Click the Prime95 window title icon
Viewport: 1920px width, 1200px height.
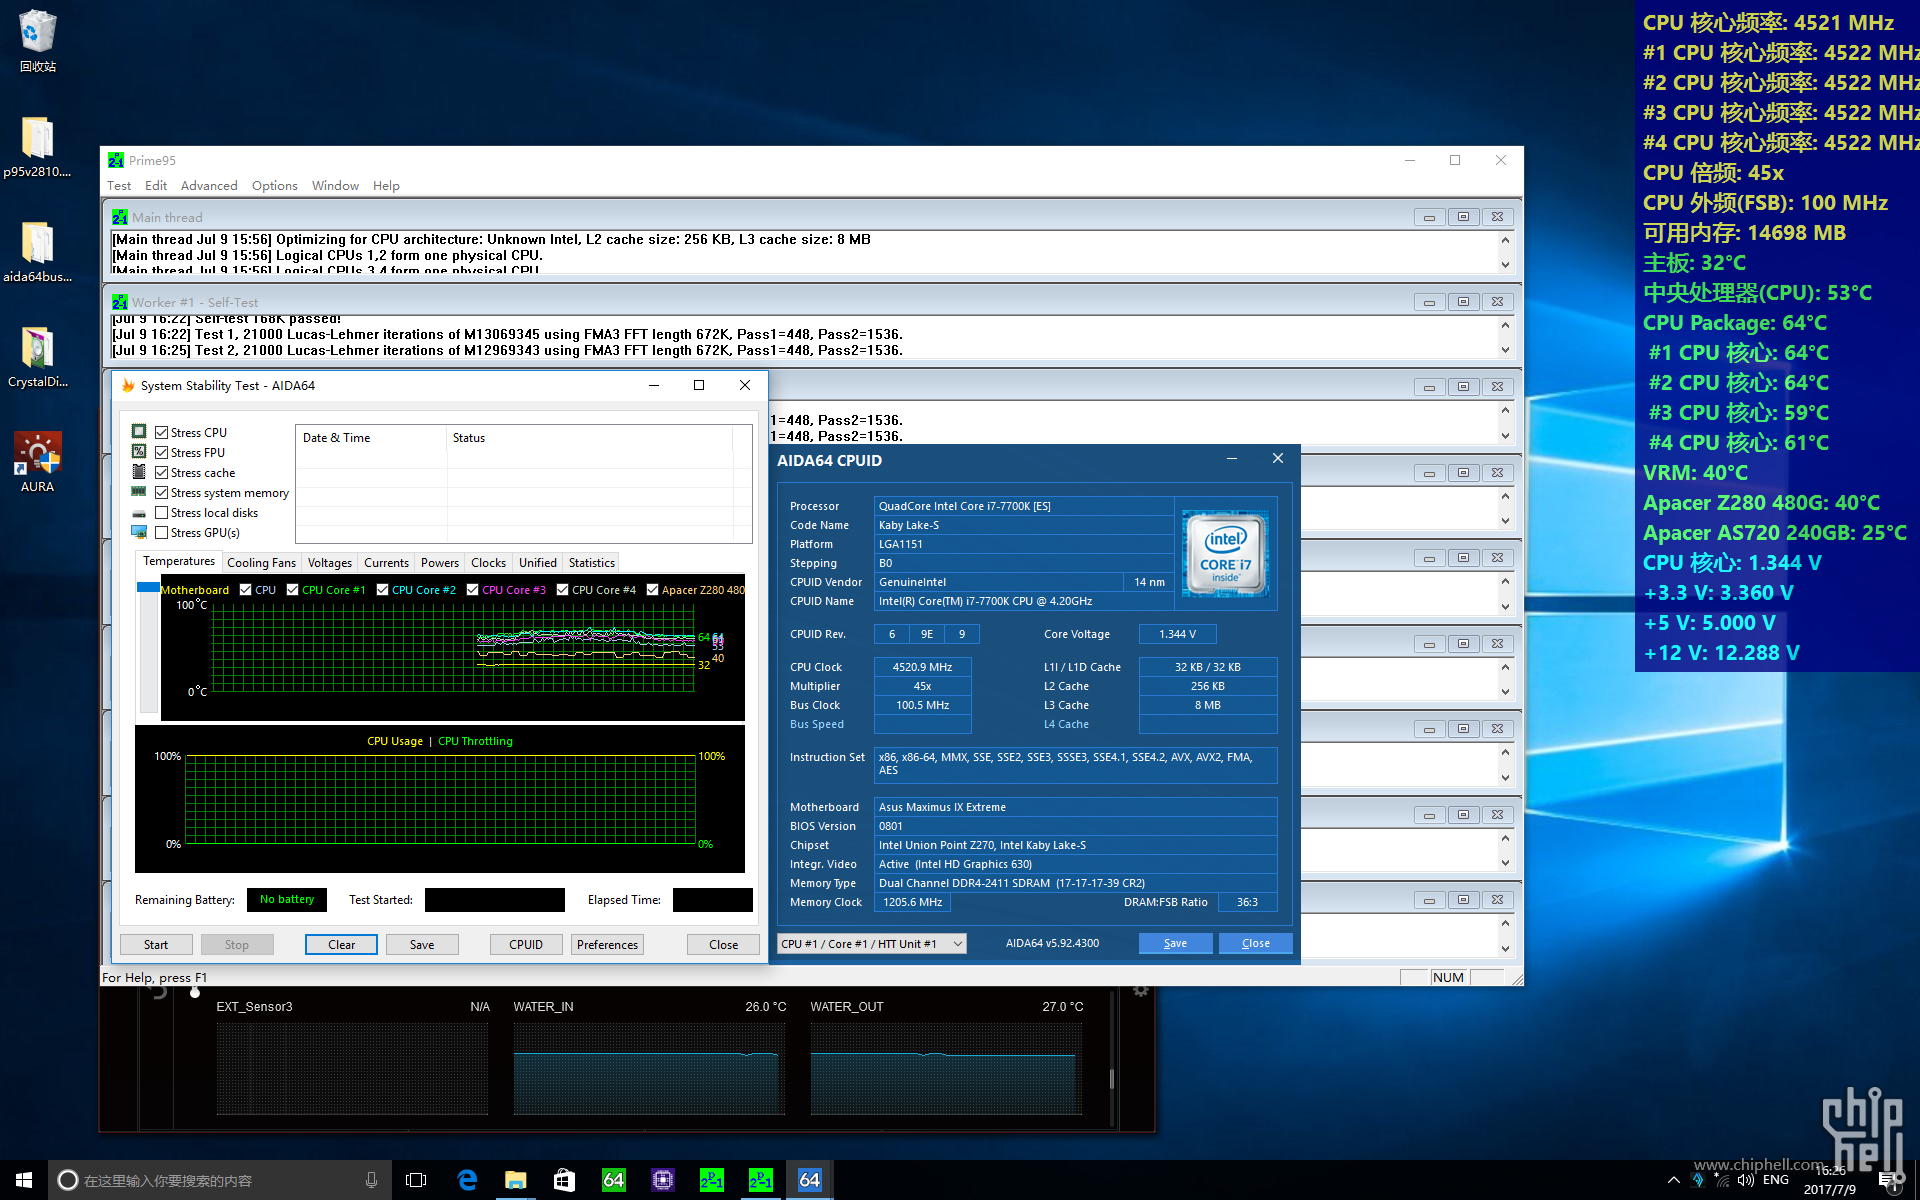(x=116, y=160)
